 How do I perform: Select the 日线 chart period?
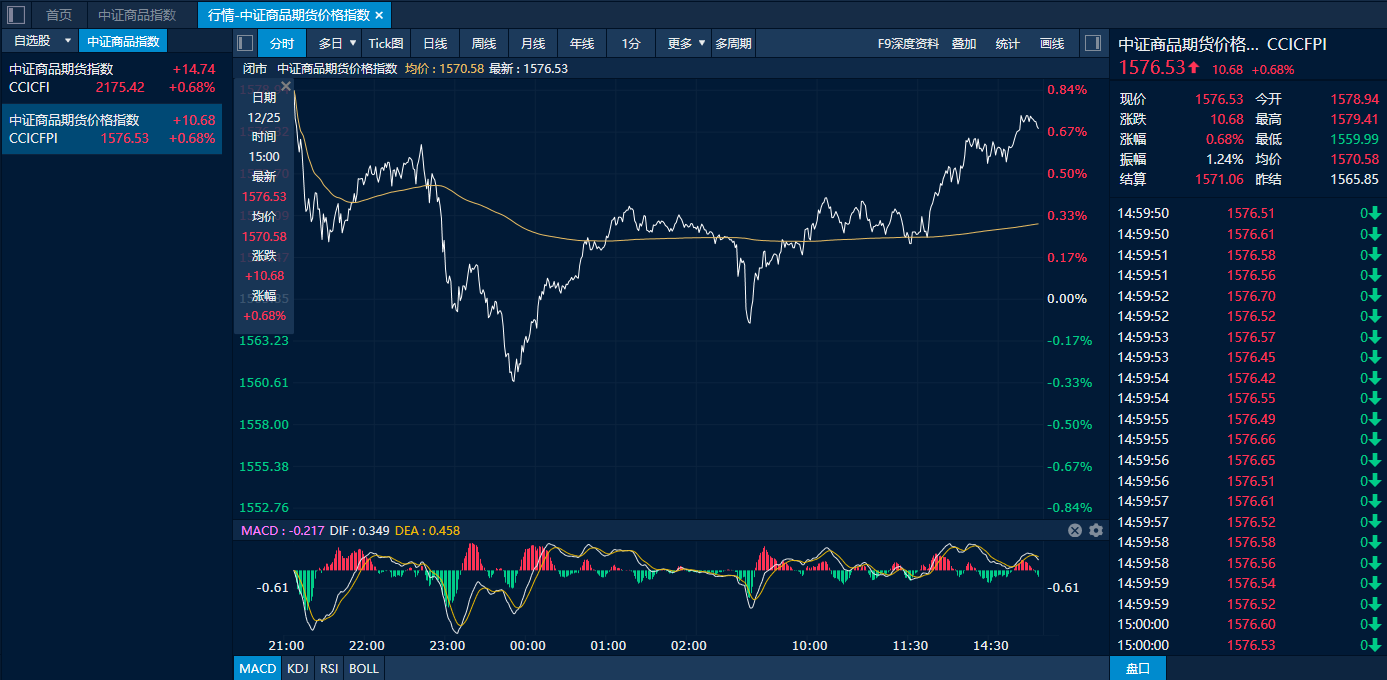[435, 43]
